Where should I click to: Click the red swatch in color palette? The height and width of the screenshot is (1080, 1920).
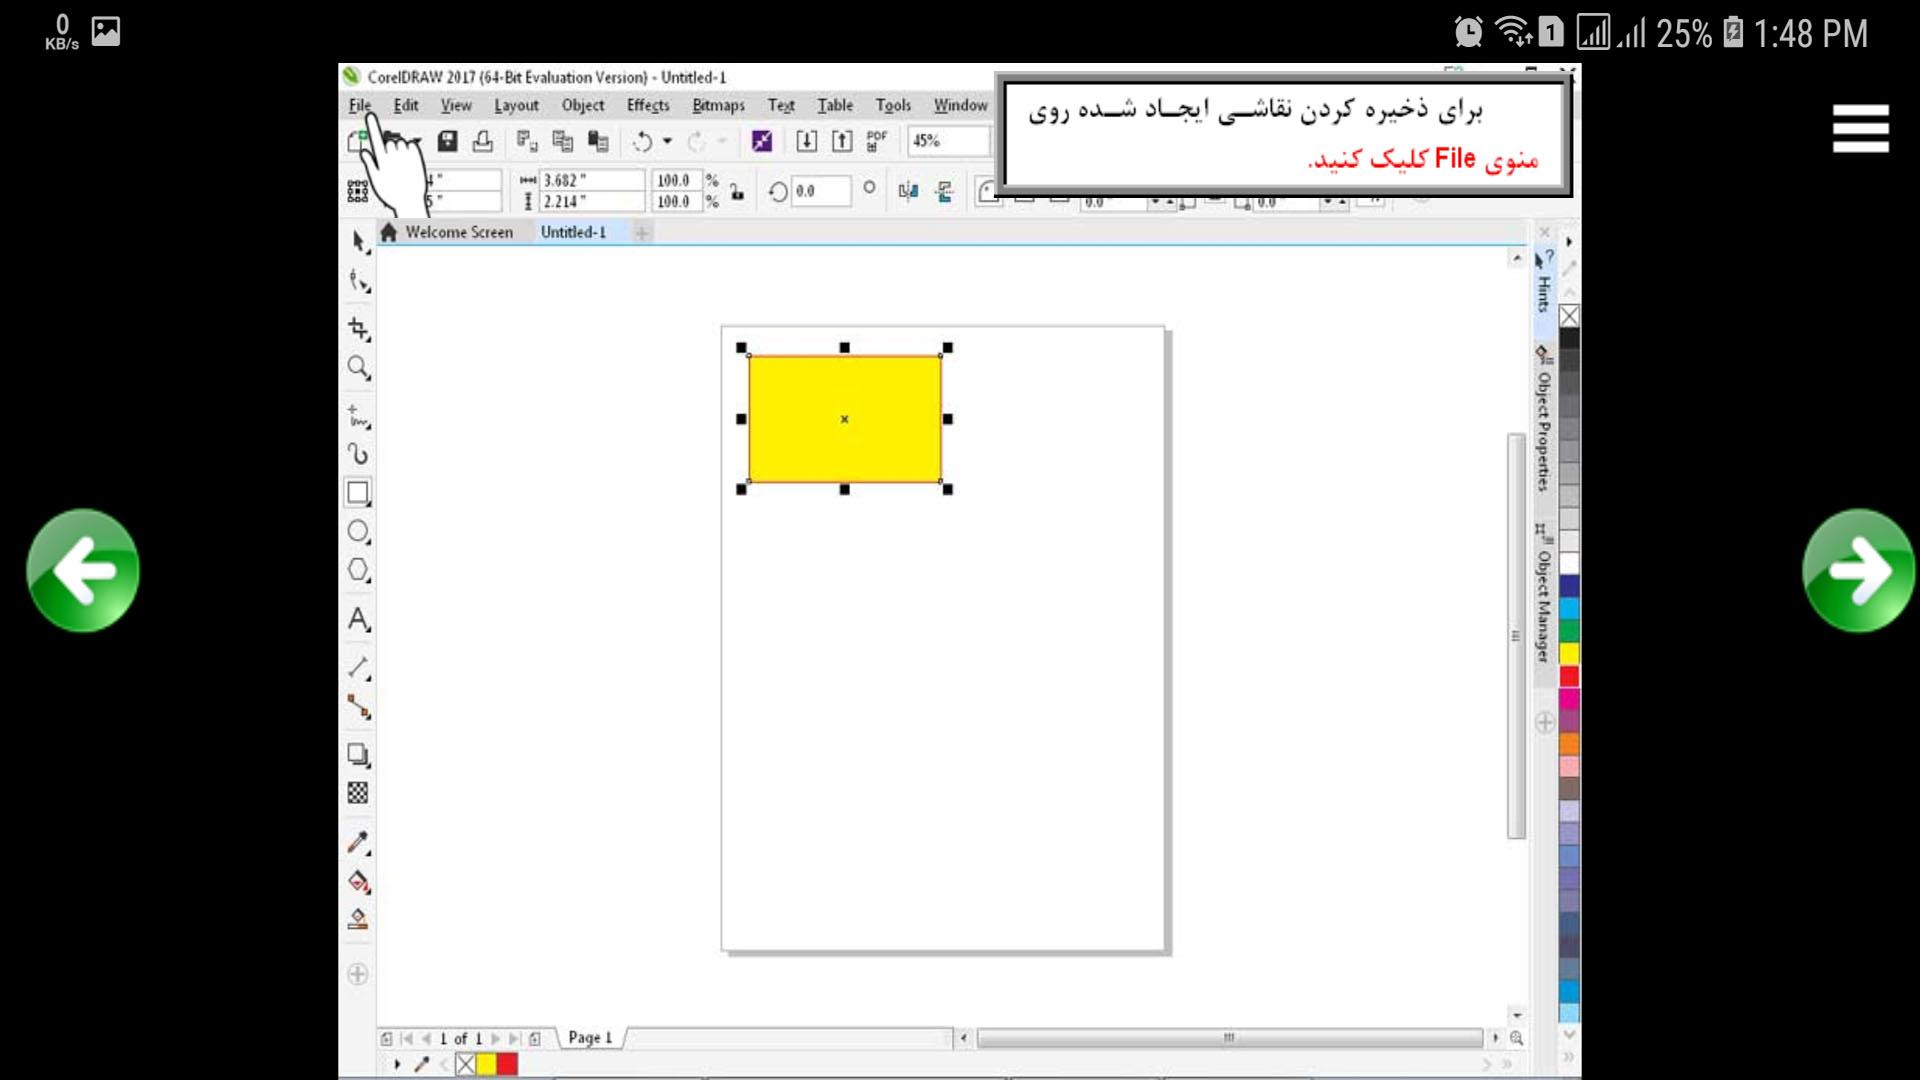pyautogui.click(x=1569, y=677)
